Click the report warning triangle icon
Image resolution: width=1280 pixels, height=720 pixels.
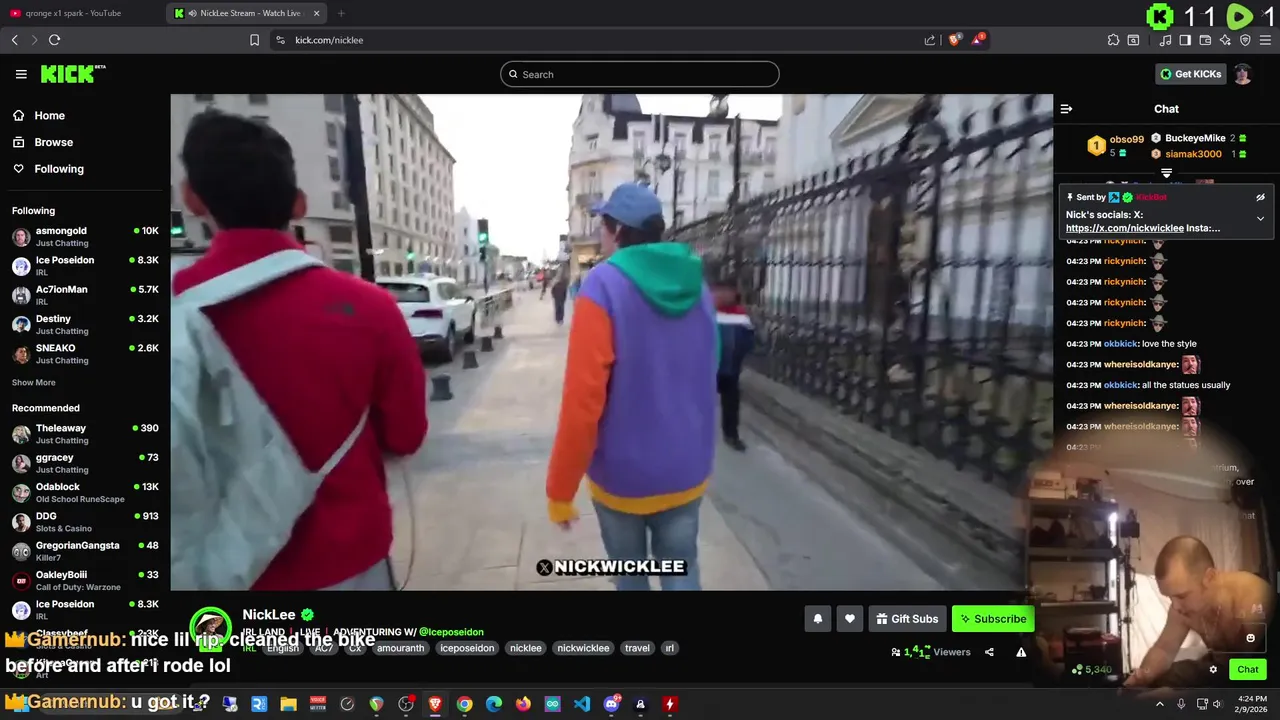[x=1021, y=652]
